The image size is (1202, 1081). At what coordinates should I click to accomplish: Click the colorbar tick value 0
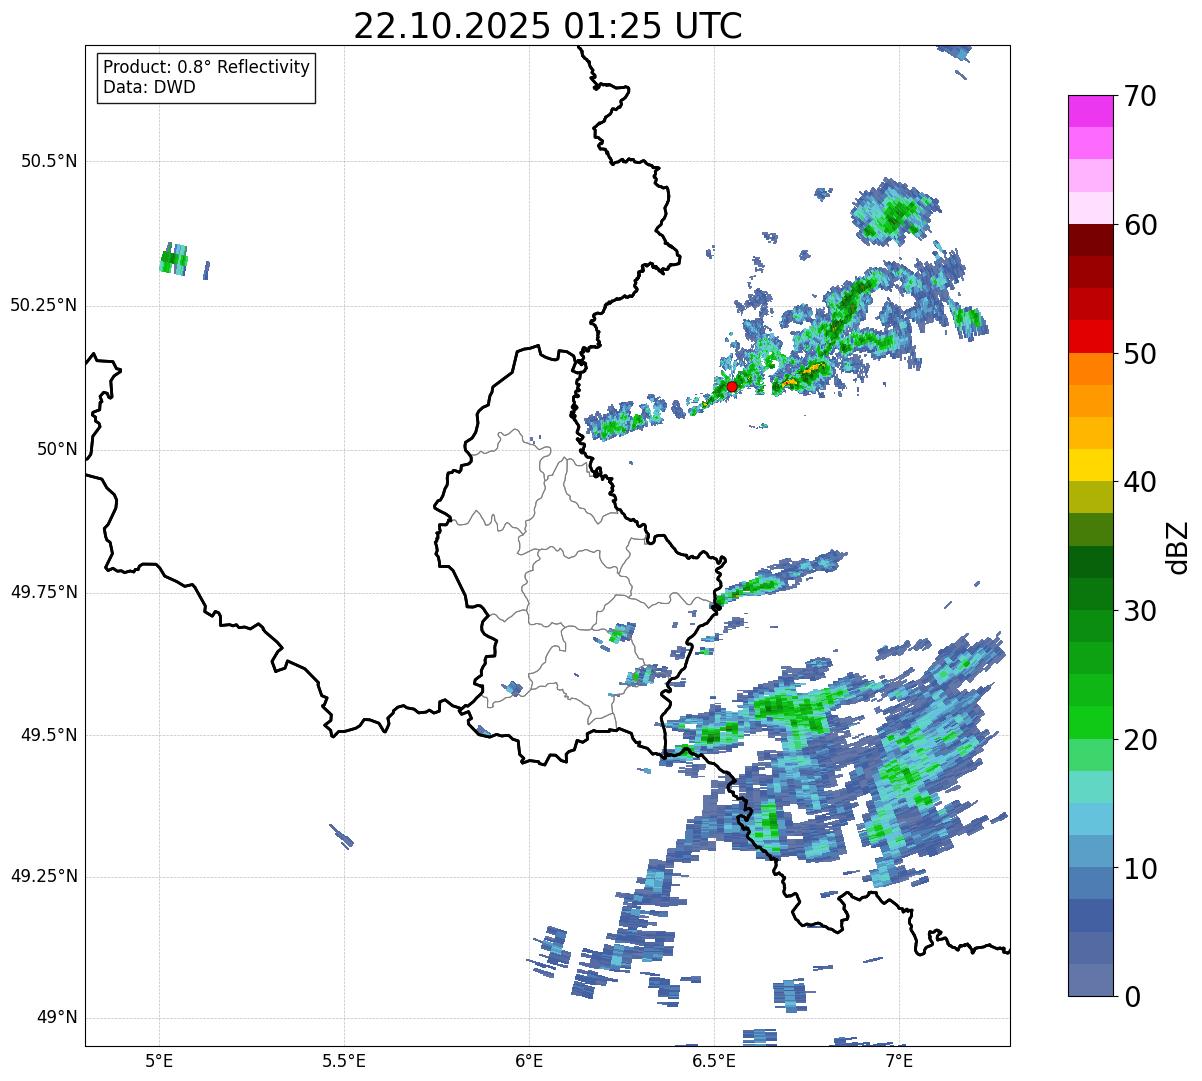click(x=1132, y=997)
